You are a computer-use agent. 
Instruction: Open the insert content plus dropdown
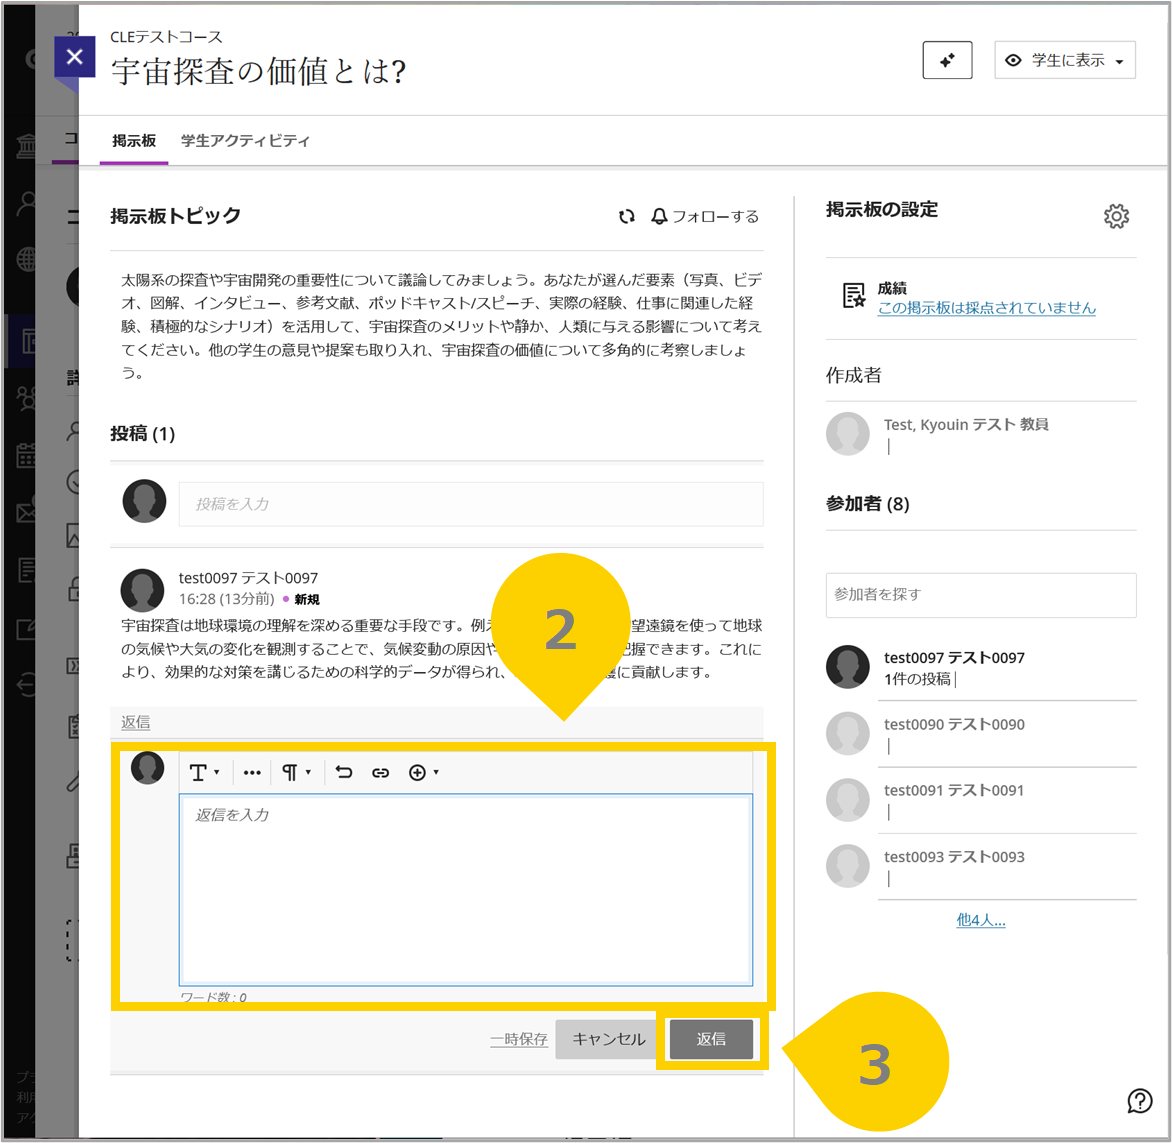424,772
